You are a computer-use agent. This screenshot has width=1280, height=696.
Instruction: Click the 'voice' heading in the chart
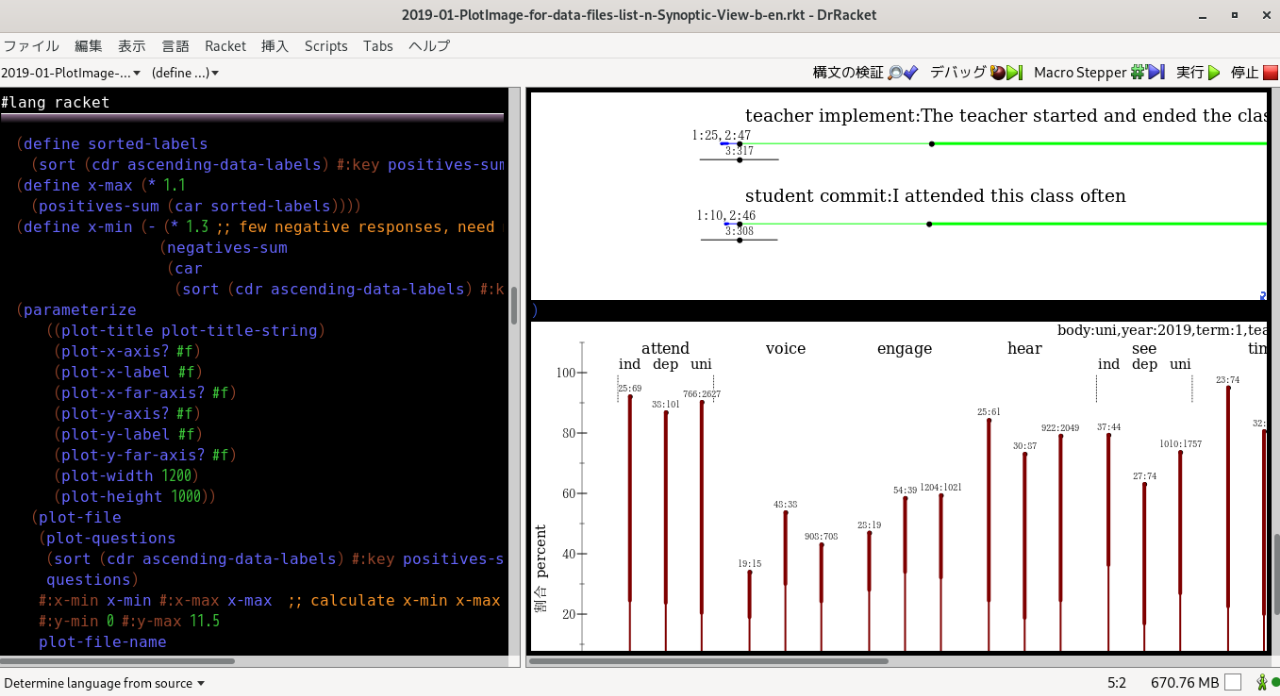tap(785, 349)
